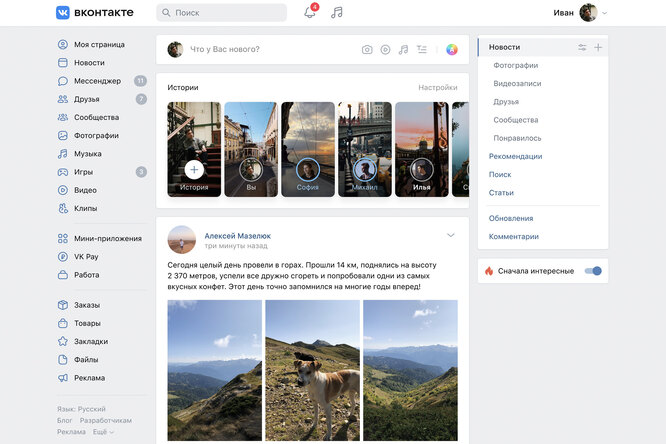The width and height of the screenshot is (666, 444).
Task: Go to Файлы in sidebar
Action: coord(86,360)
